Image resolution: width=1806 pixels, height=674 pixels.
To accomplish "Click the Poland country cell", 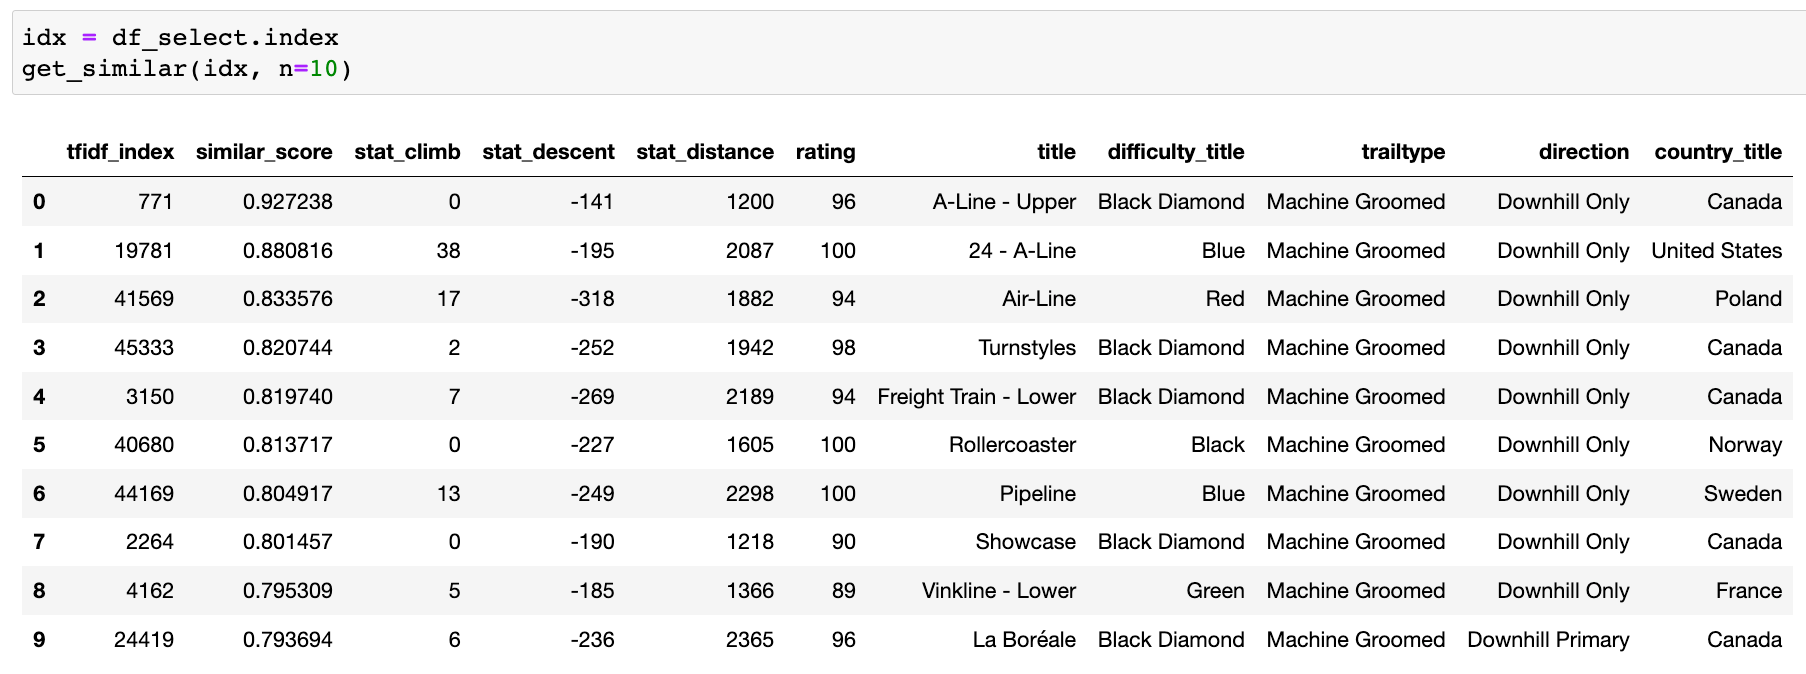I will [1748, 299].
